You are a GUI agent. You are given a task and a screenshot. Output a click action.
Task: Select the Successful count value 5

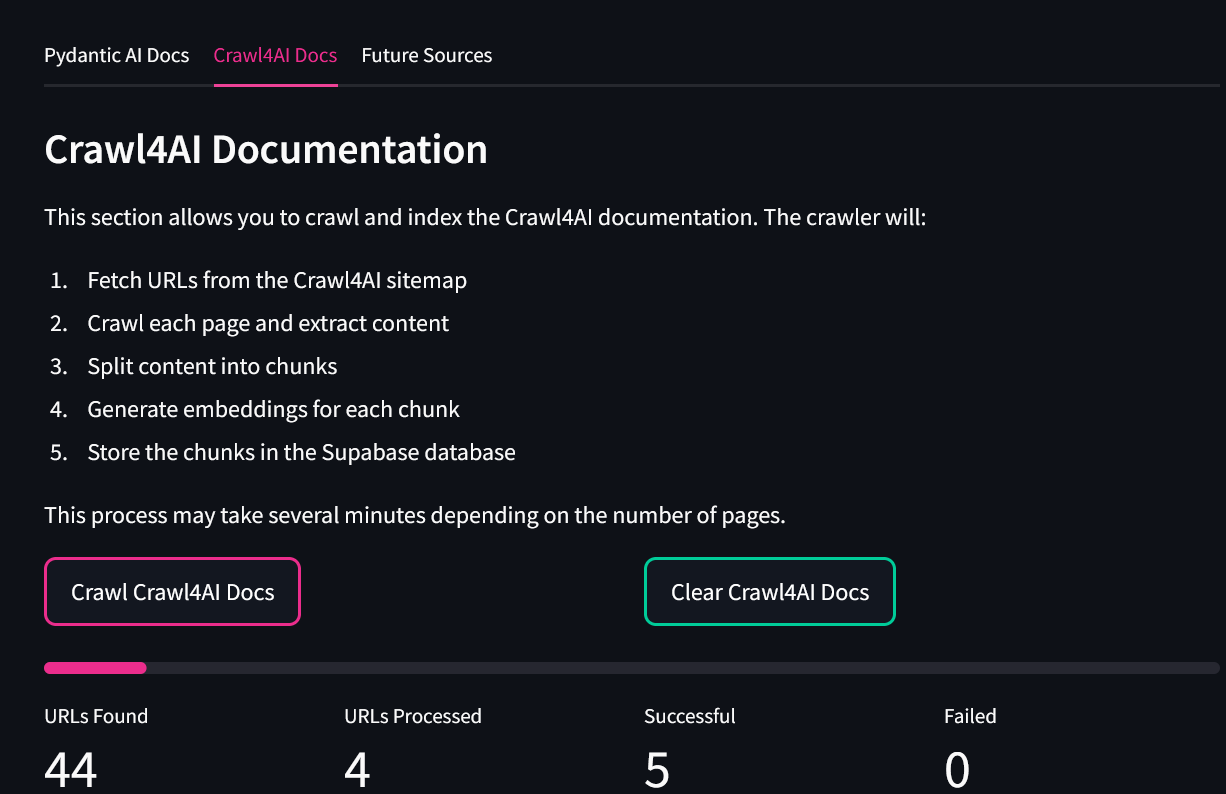(x=657, y=770)
